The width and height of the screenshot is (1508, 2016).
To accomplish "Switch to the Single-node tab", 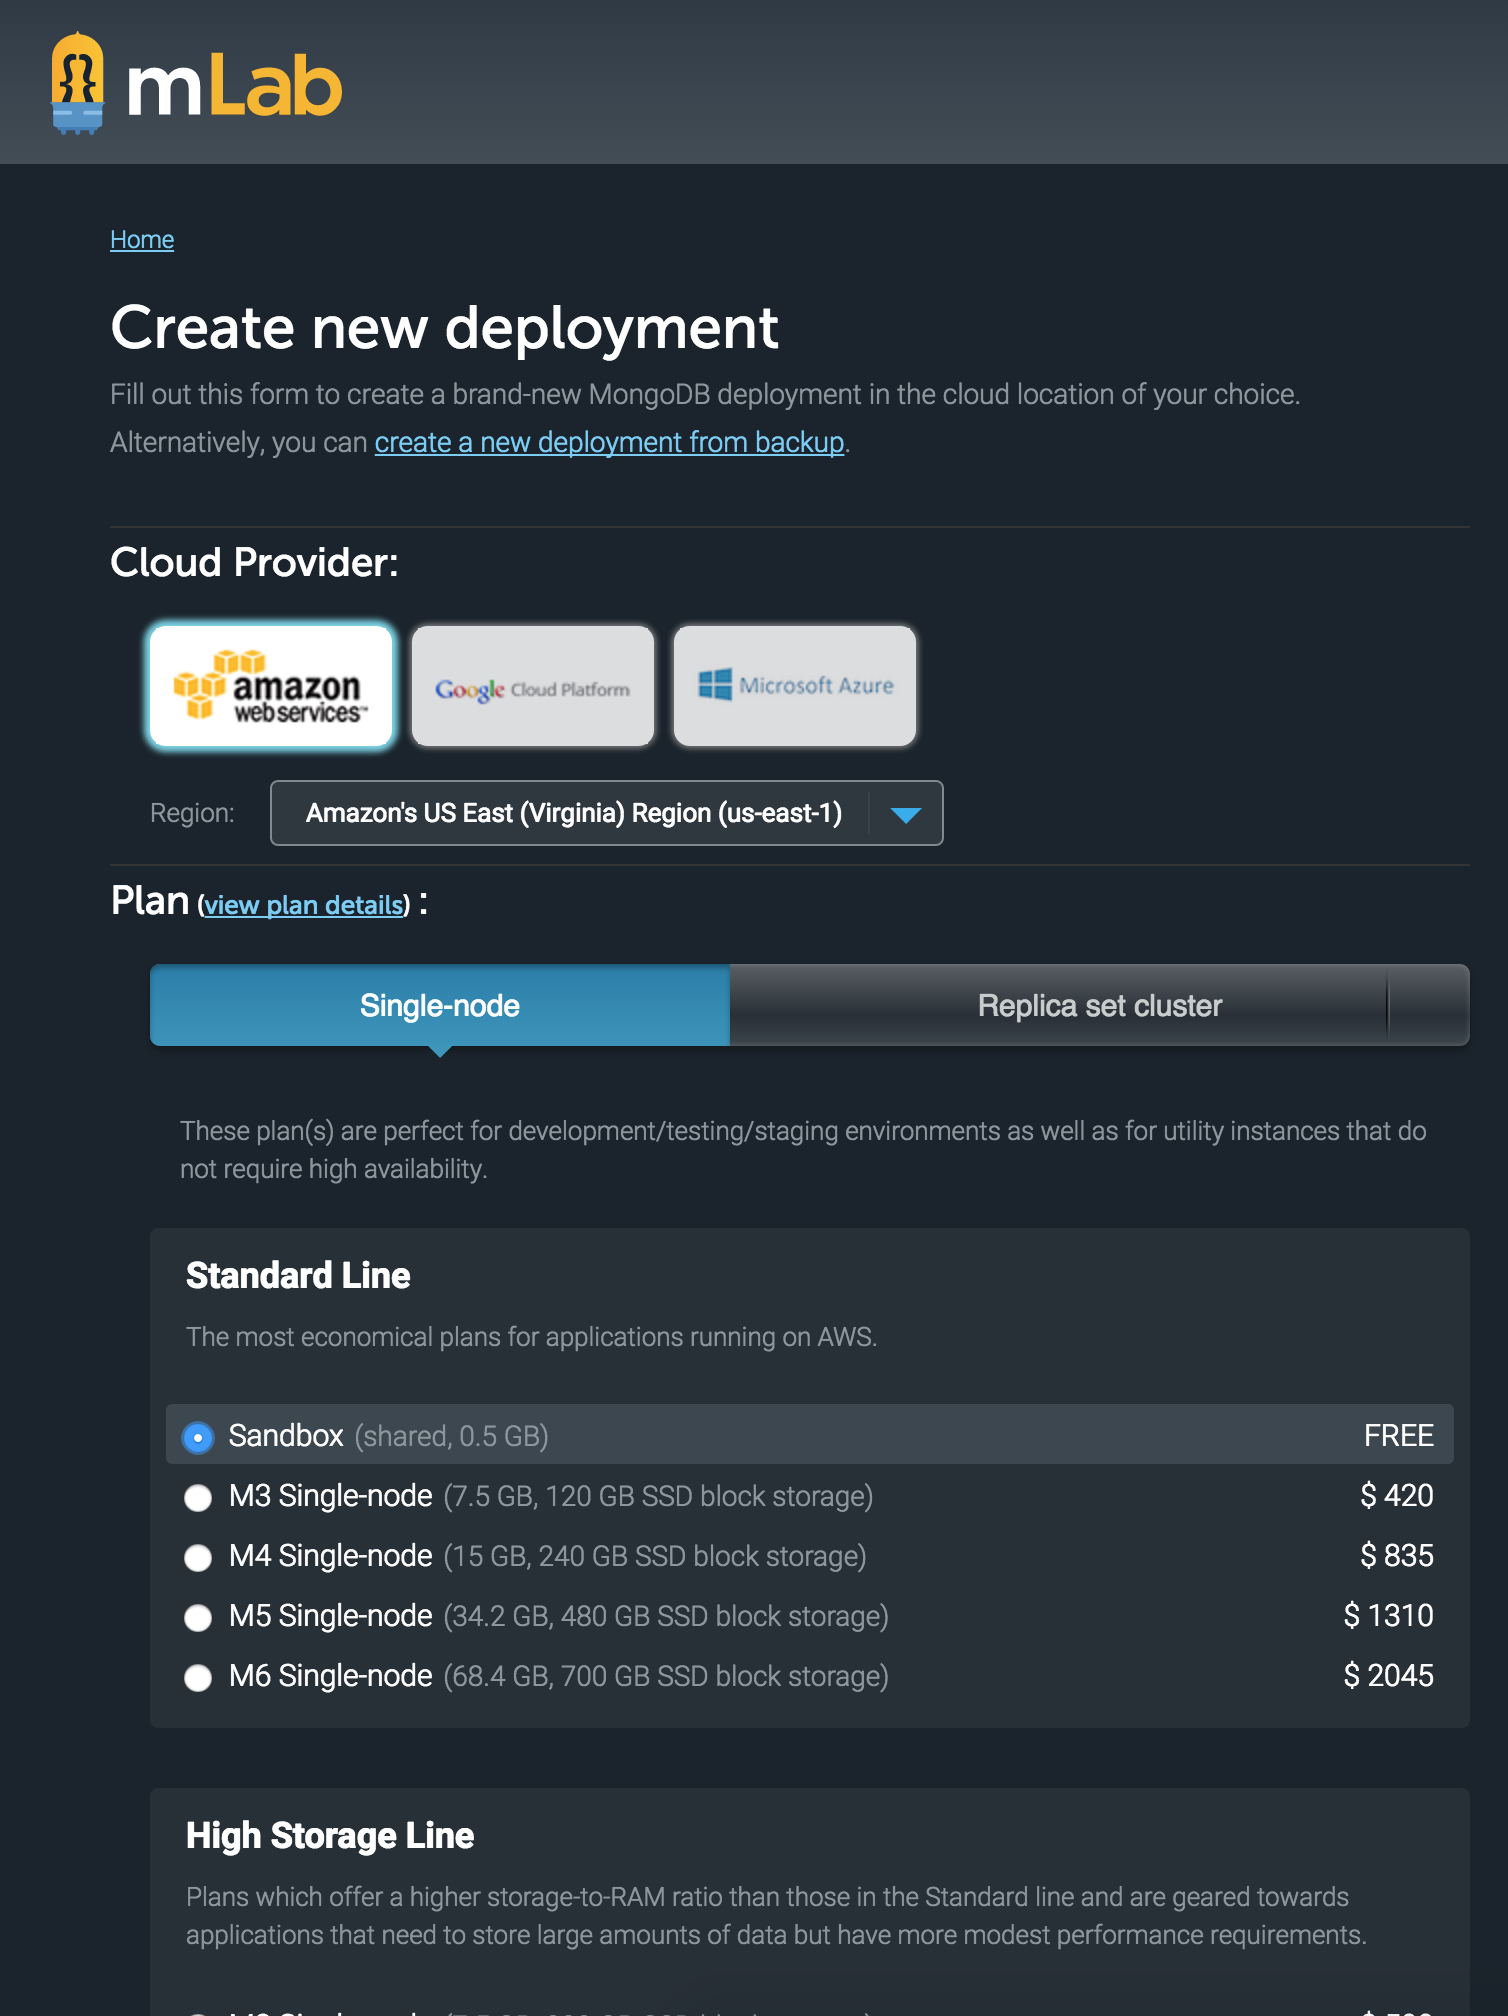I will [x=440, y=1005].
